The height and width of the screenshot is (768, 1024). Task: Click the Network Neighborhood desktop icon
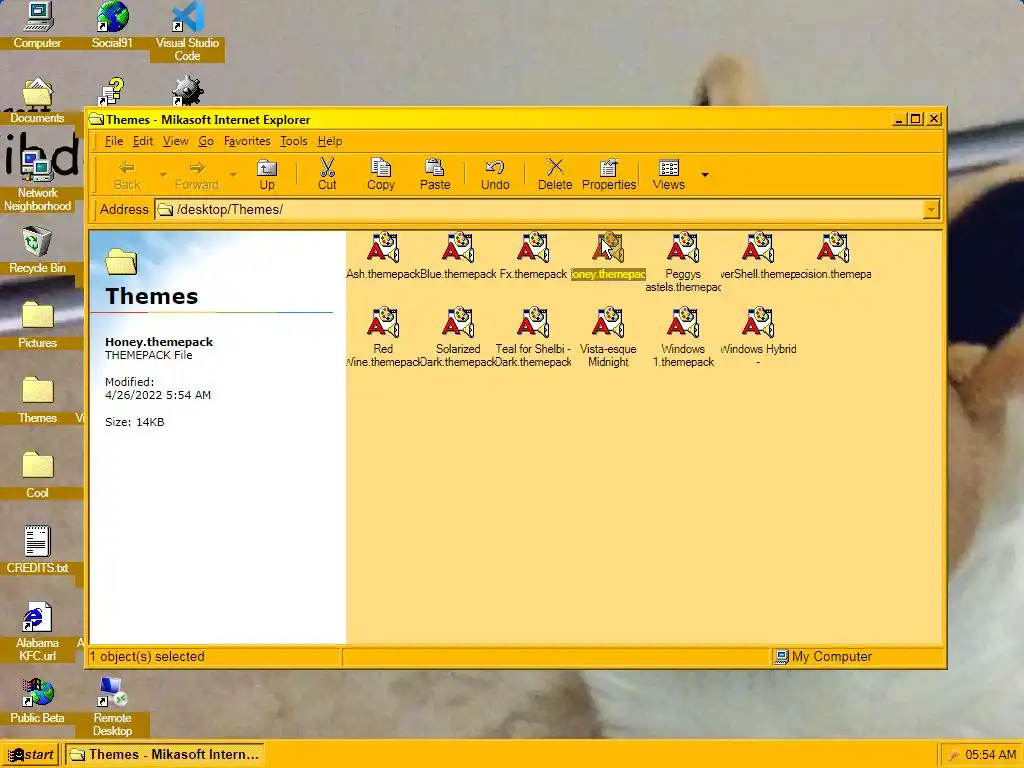coord(37,168)
